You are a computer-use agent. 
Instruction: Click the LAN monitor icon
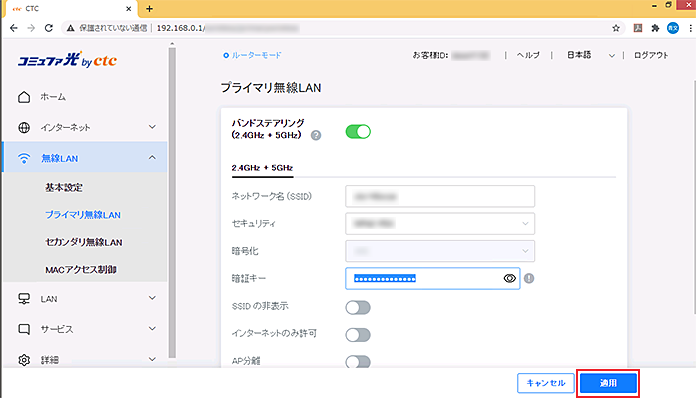point(24,299)
